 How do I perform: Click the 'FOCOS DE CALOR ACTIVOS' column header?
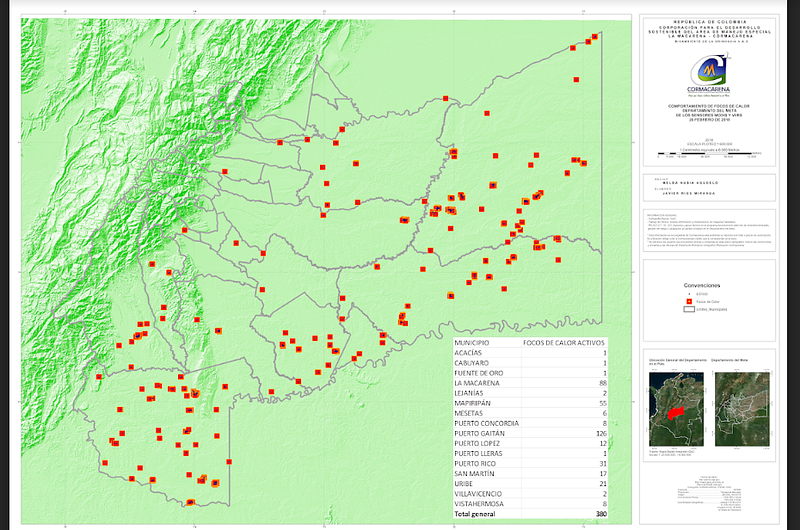point(563,343)
